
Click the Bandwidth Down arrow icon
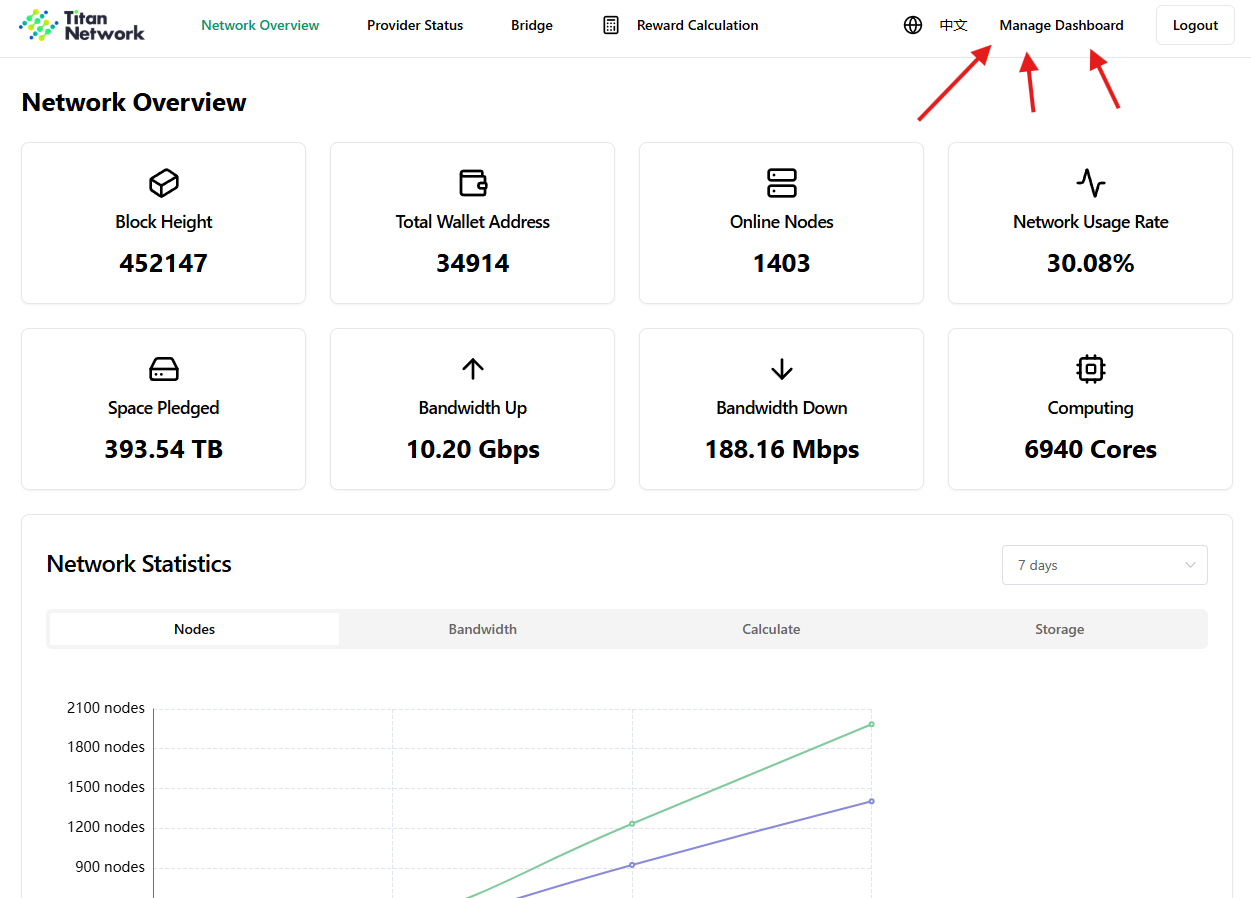pos(782,369)
